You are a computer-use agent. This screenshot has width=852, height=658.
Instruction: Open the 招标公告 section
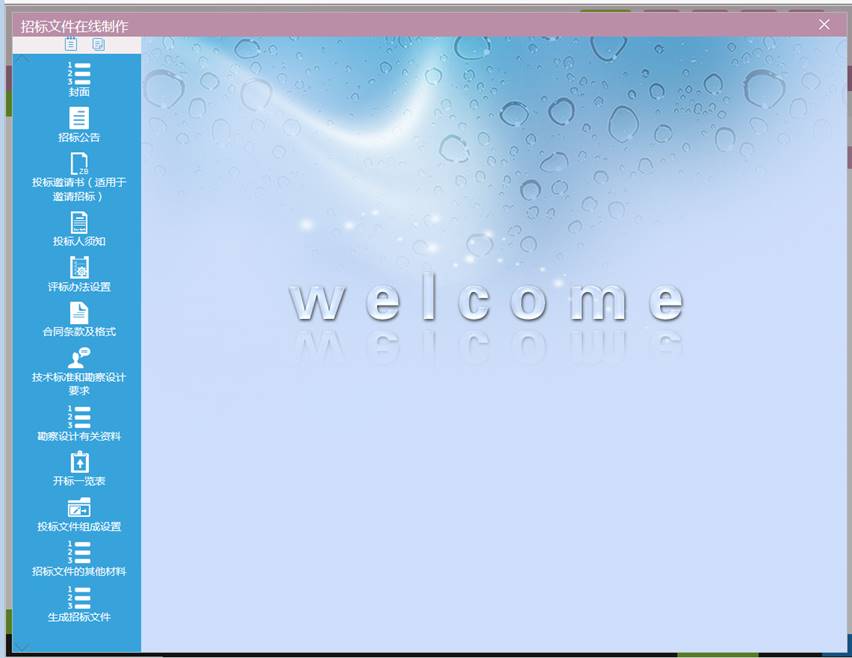[79, 124]
